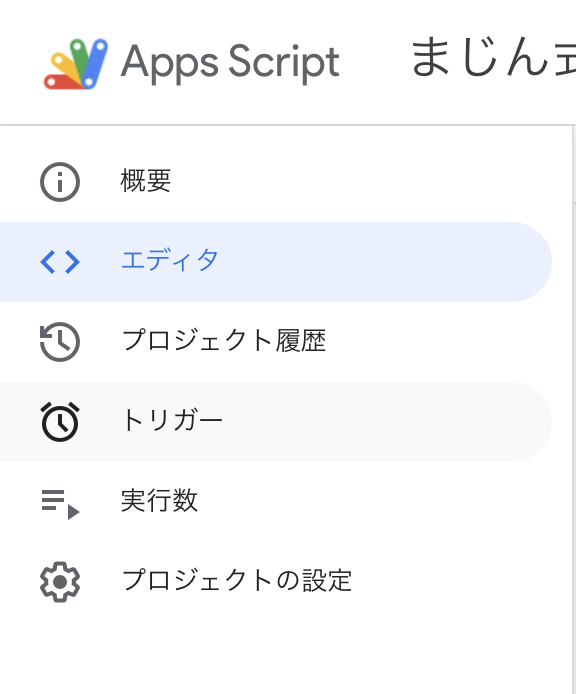Image resolution: width=576 pixels, height=694 pixels.
Task: Open プロジェクトの設定 from the sidebar
Action: click(x=237, y=580)
